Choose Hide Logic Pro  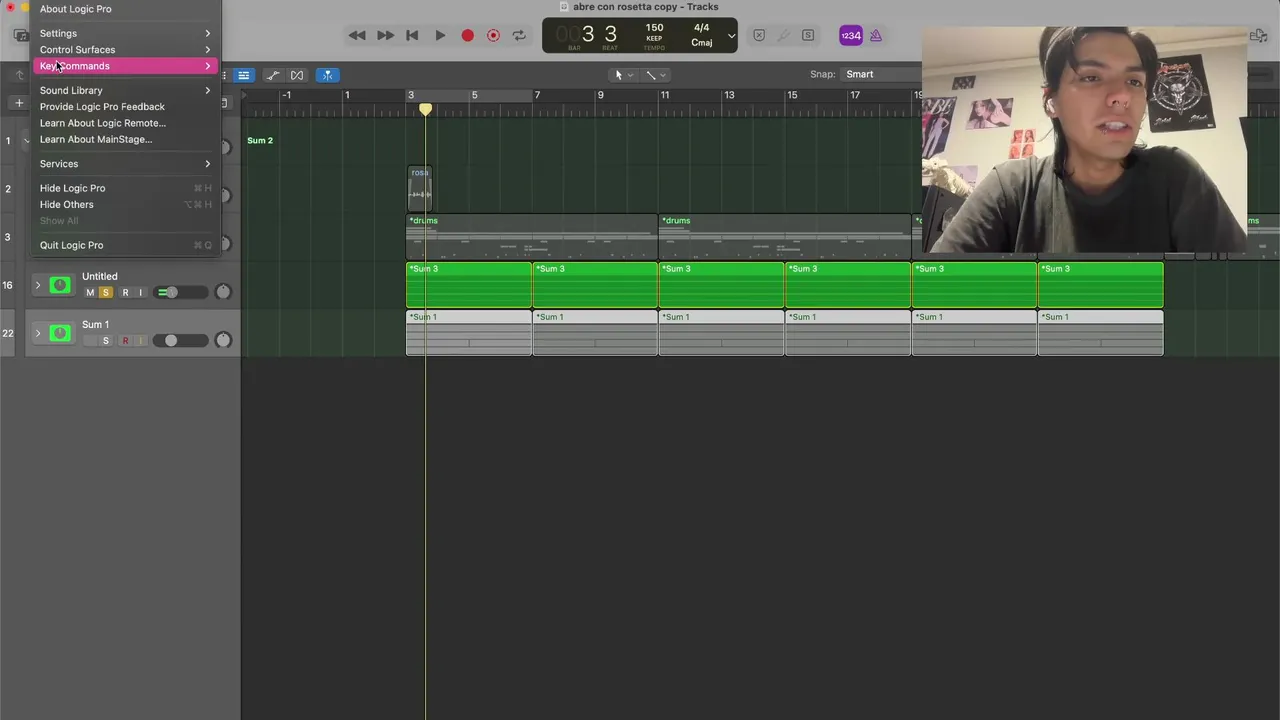pyautogui.click(x=125, y=188)
